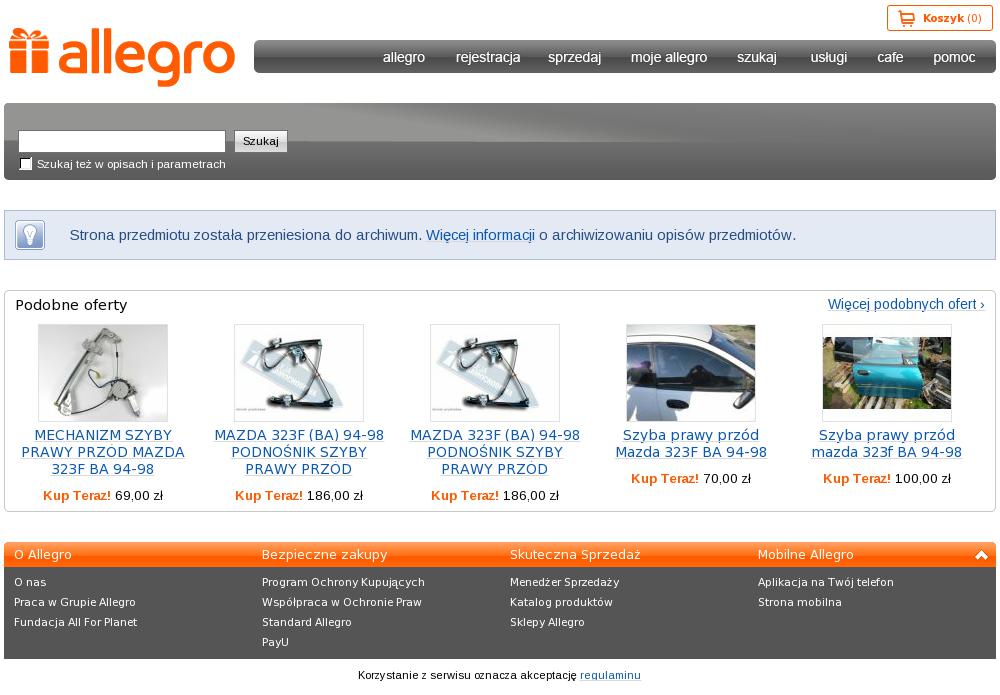Collapse the footer with the white arrow

(982, 555)
